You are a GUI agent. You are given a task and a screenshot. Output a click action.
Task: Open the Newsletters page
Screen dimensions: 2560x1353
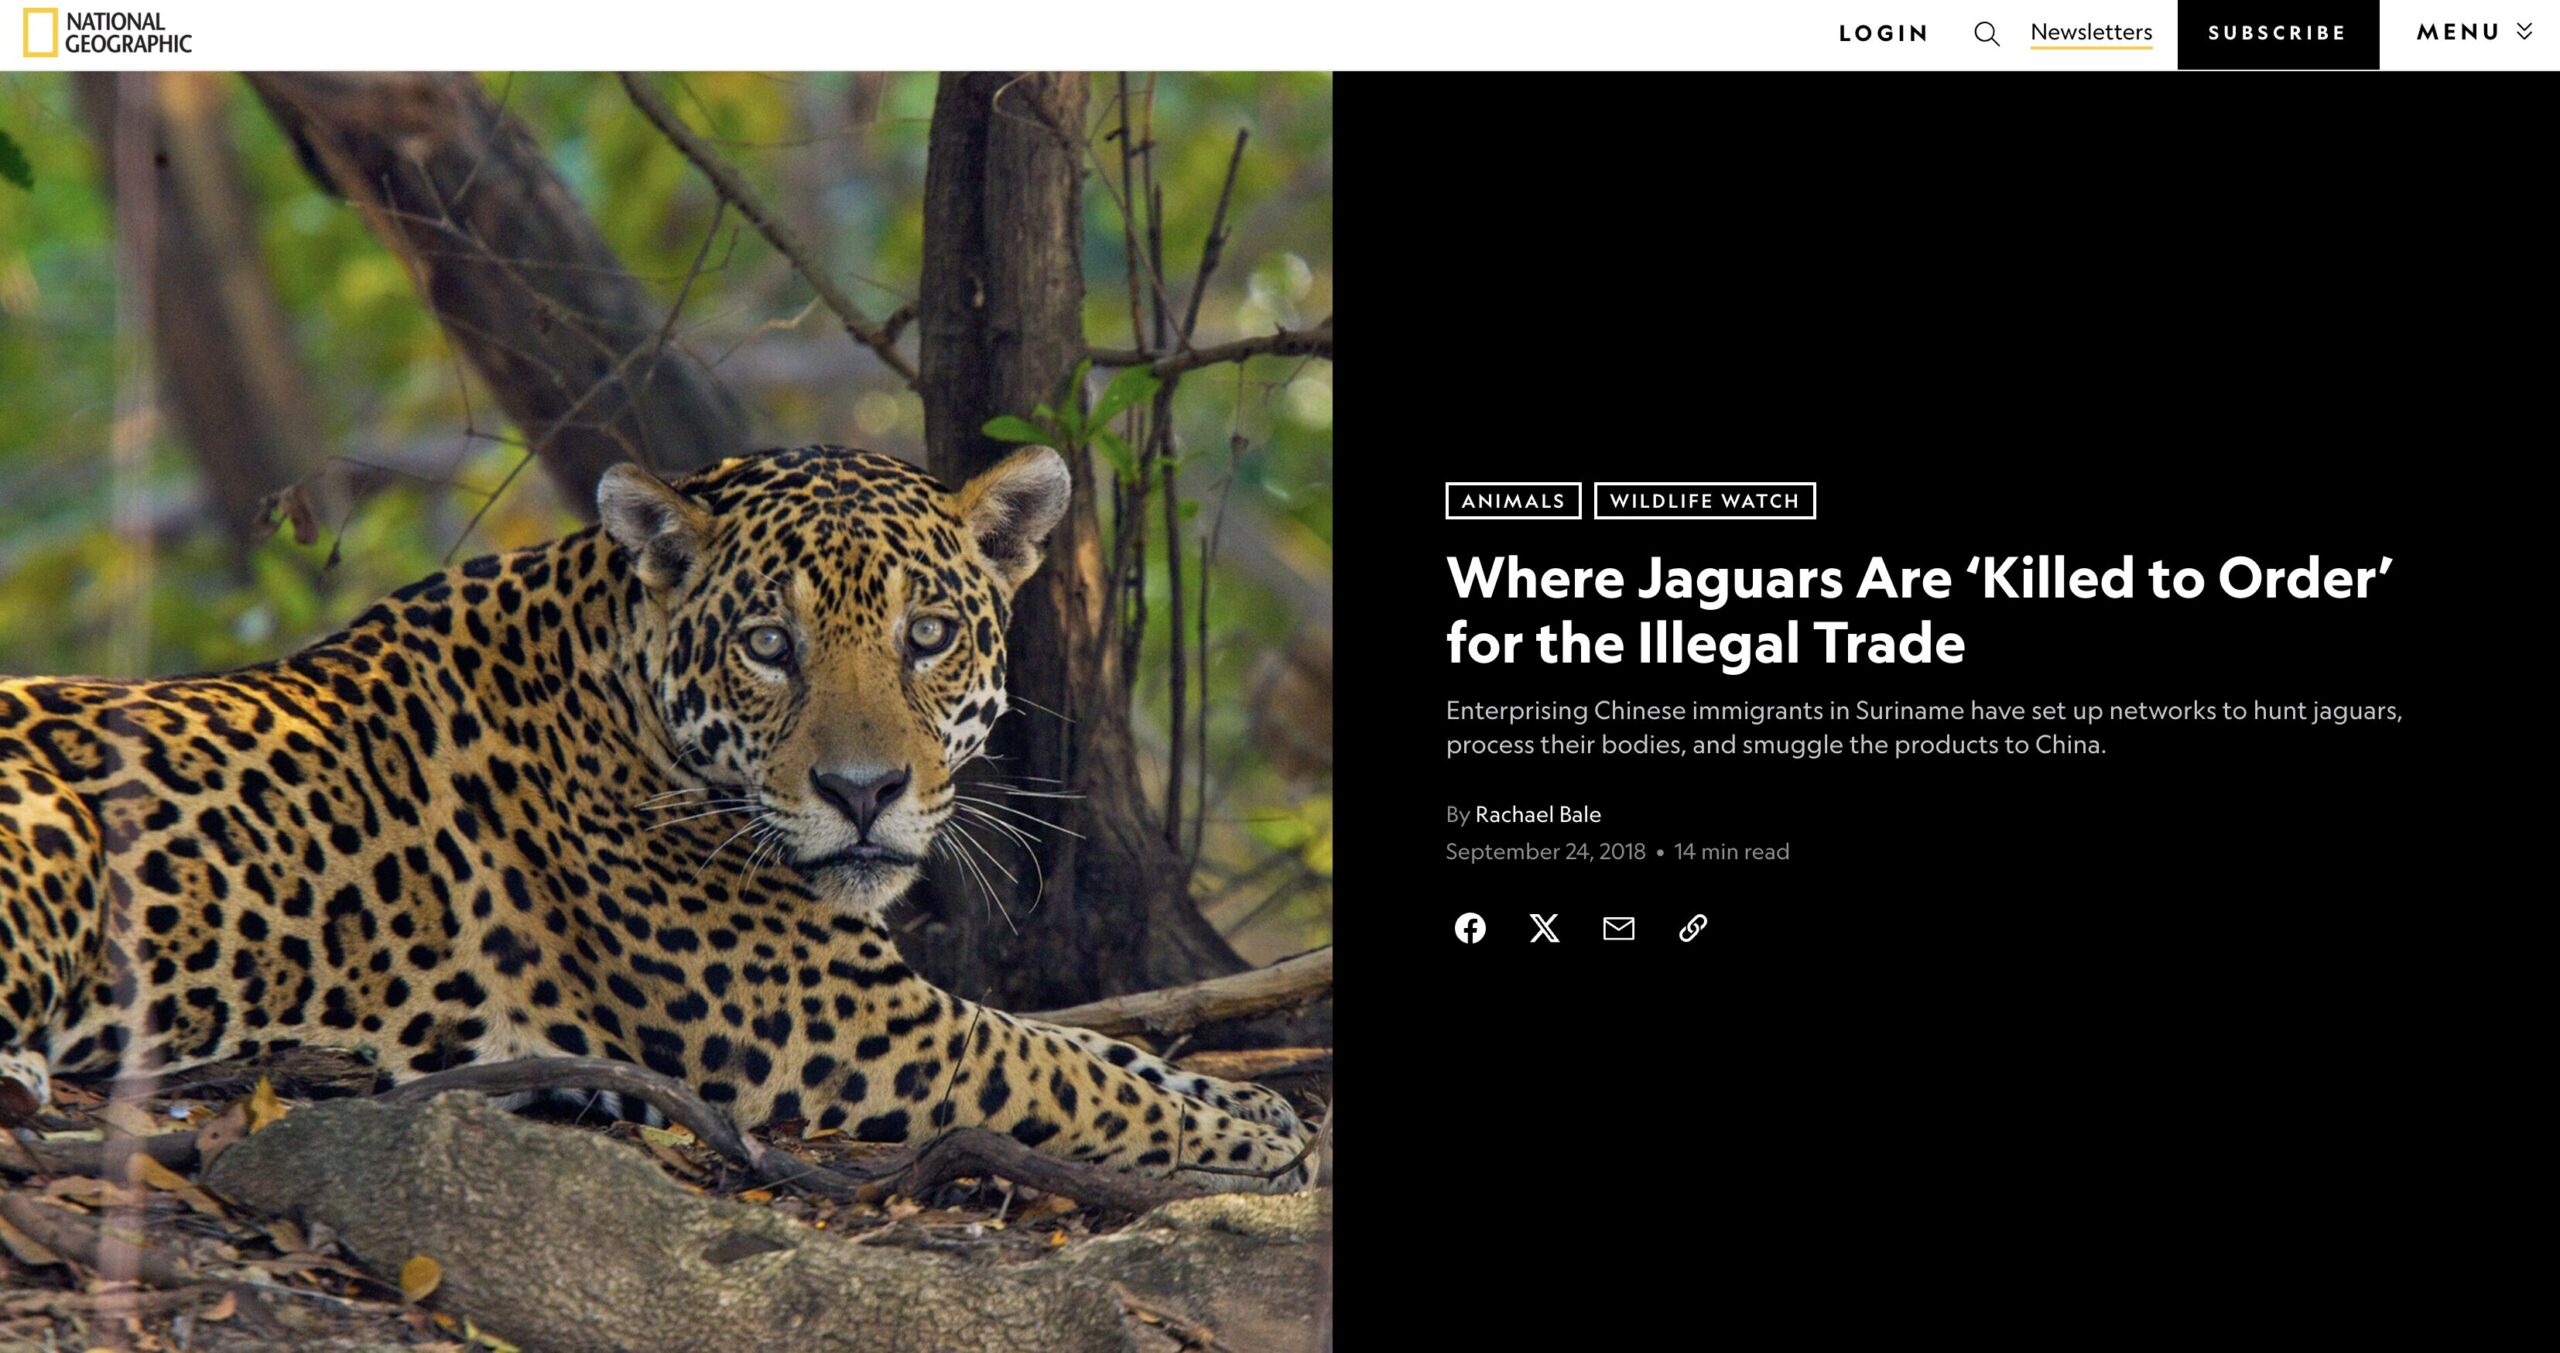pos(2091,32)
